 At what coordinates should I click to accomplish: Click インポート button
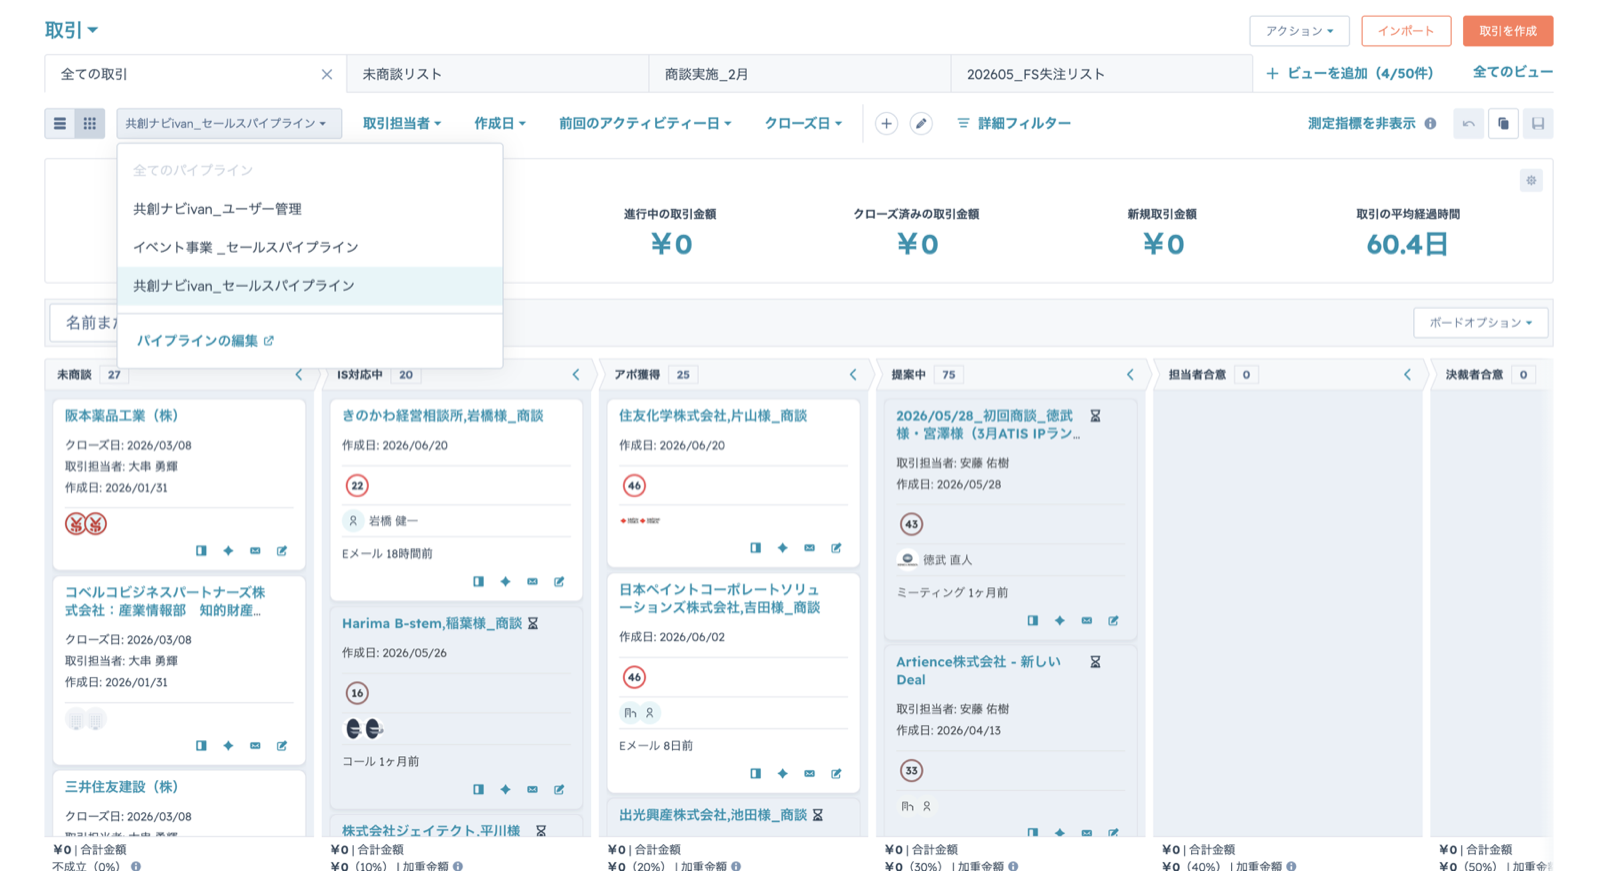(x=1406, y=31)
